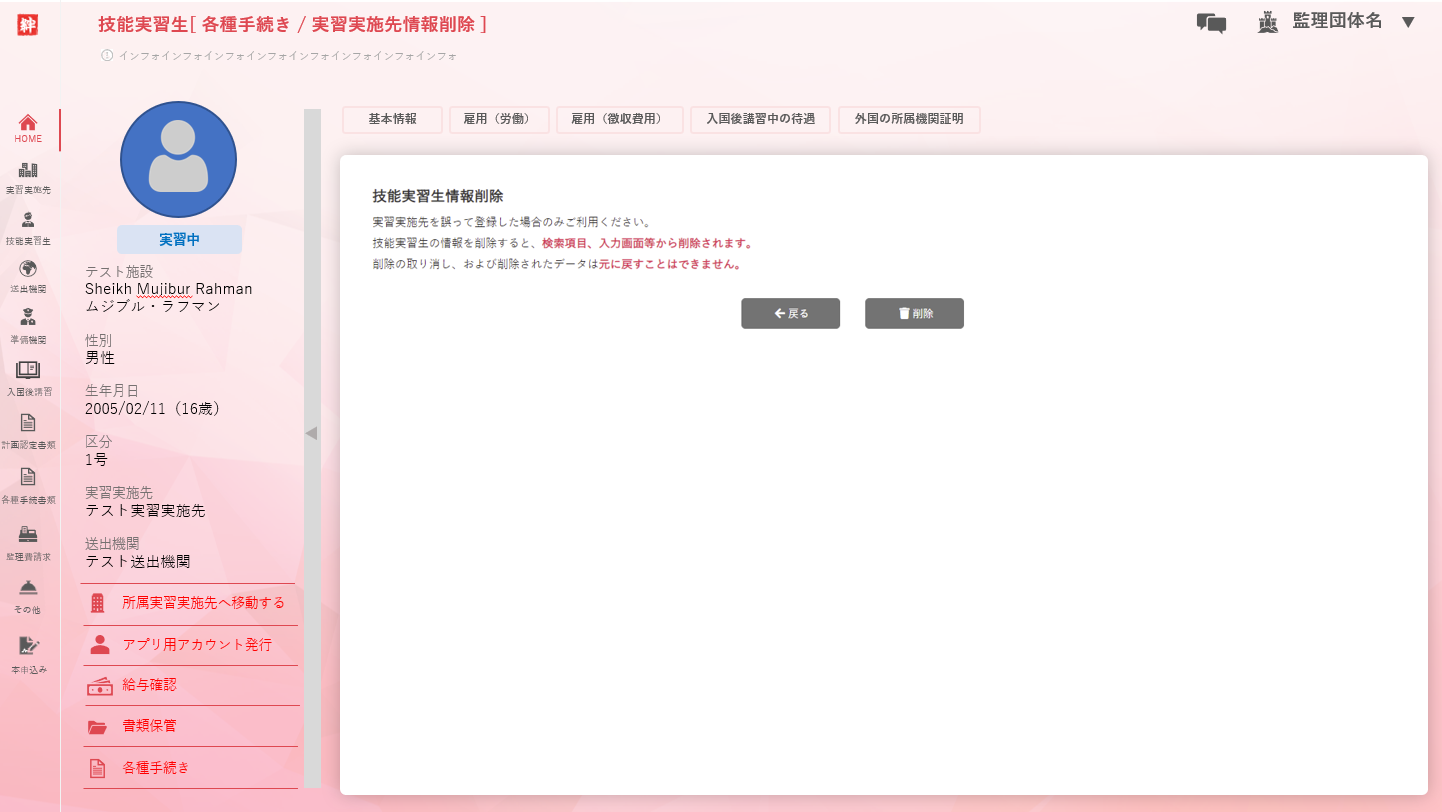Select 所属実習実施先へ移動する link
The image size is (1442, 812).
click(x=203, y=603)
